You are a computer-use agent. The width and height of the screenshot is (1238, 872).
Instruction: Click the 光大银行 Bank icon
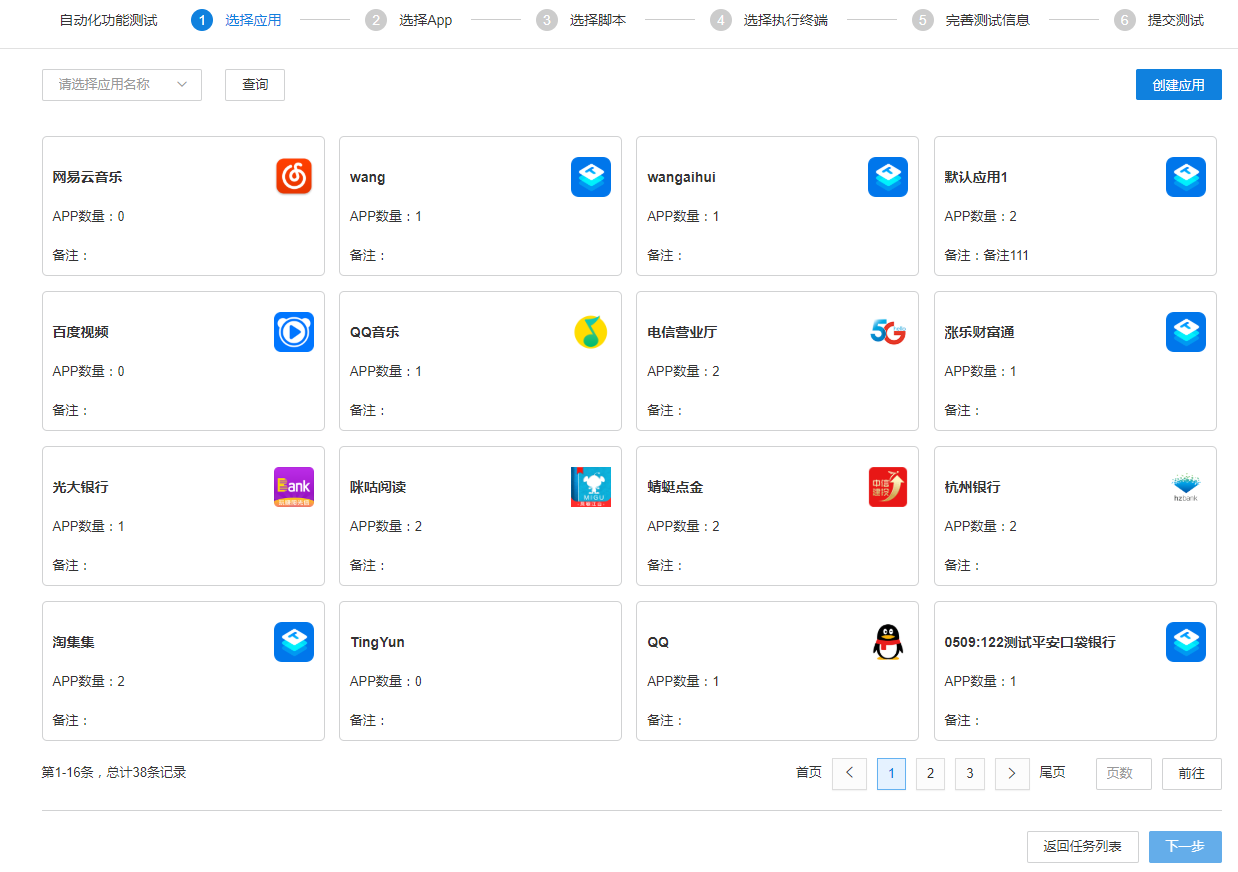tap(294, 487)
